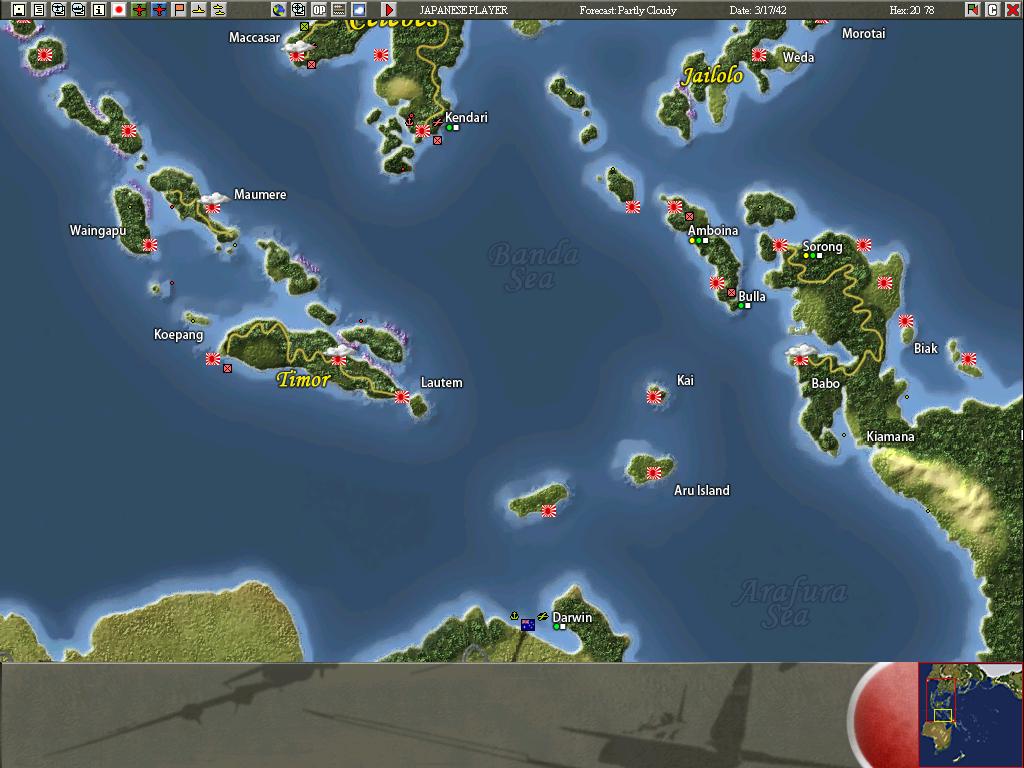Click the Pacific minimap thumbnail
Screen dimensions: 1024x768
pos(970,714)
